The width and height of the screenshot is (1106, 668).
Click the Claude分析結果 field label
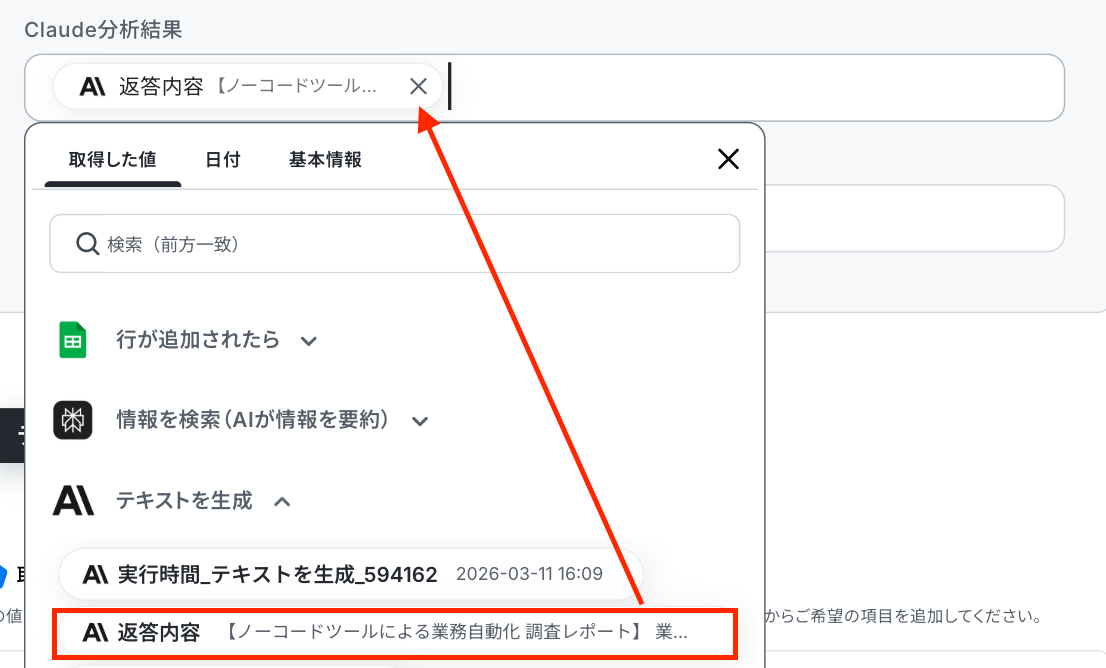103,30
